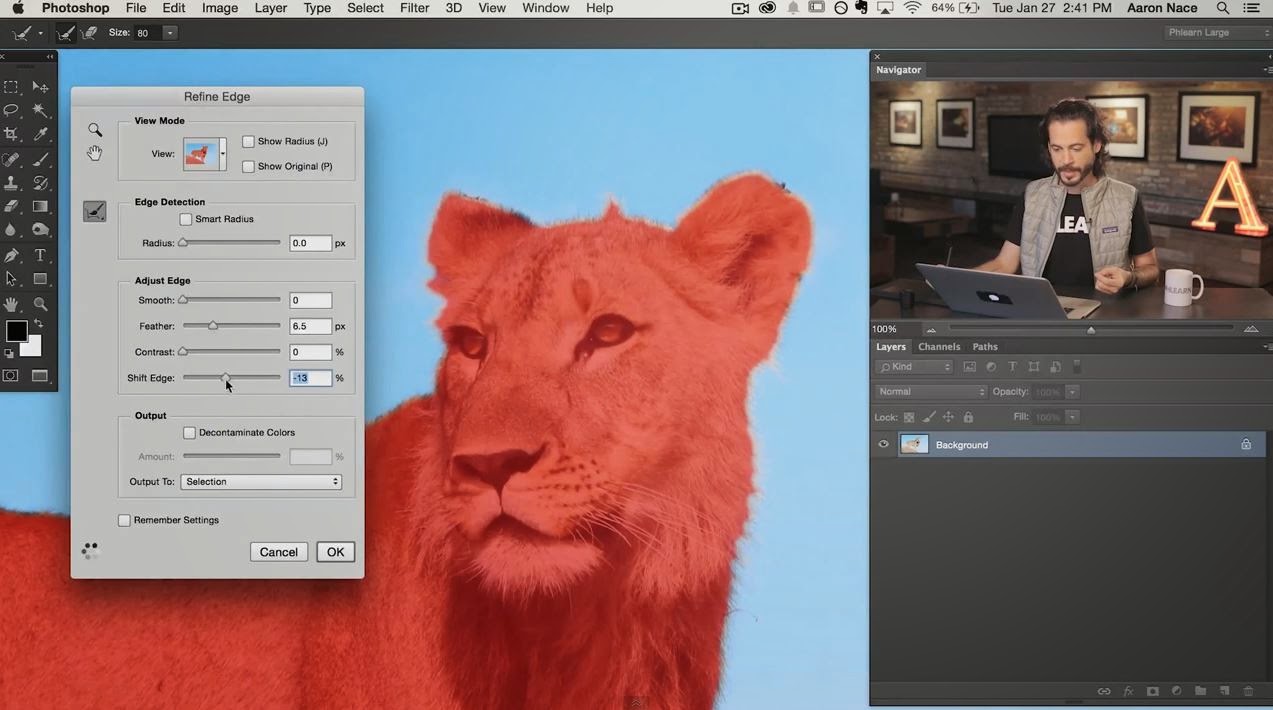The width and height of the screenshot is (1273, 710).
Task: Activate the Eraser tool
Action: [x=12, y=207]
